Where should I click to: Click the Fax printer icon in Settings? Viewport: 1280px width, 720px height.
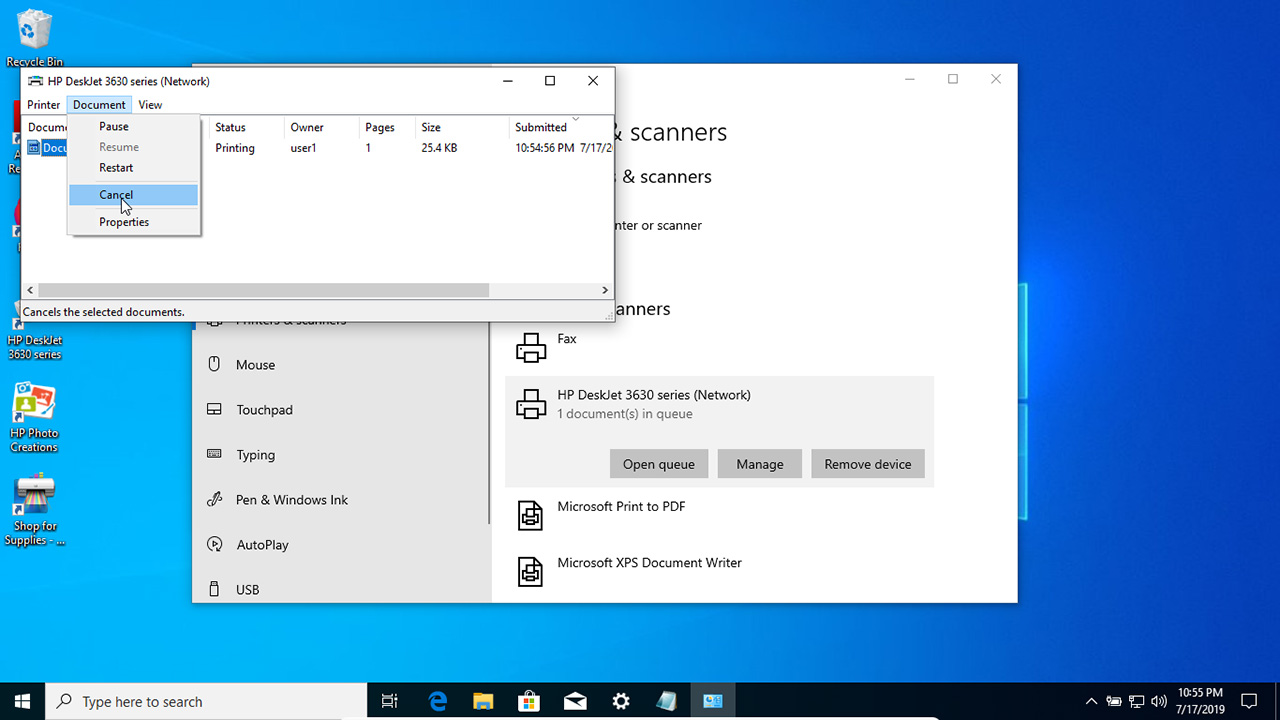coord(531,347)
